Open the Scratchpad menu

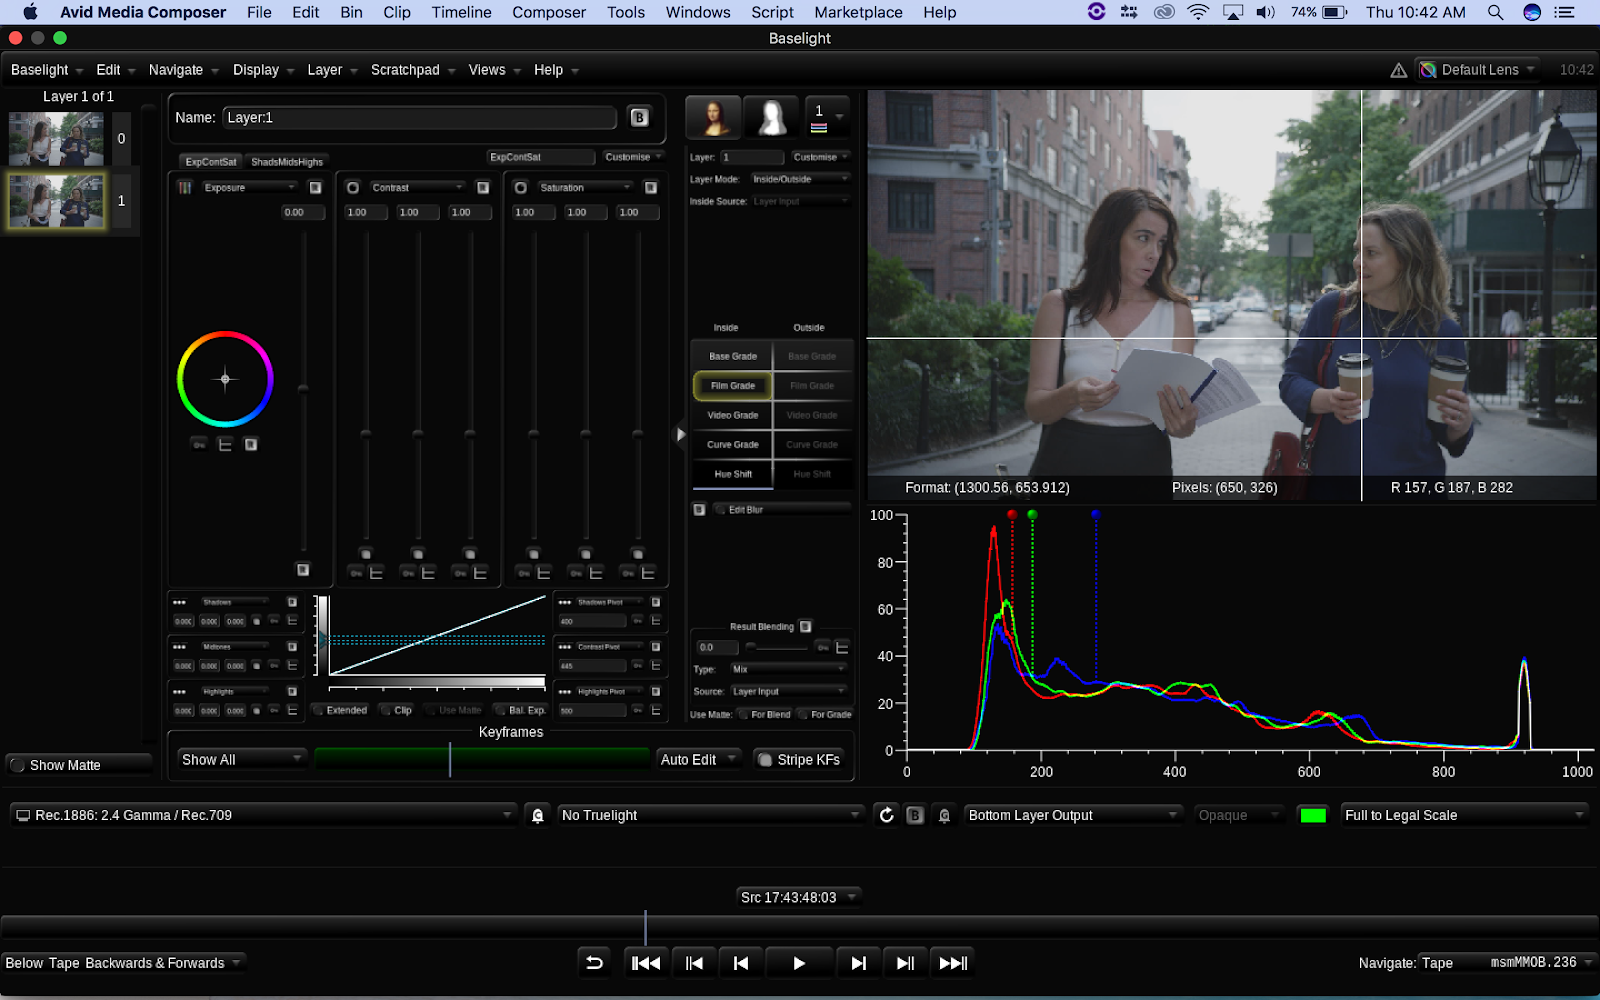405,70
